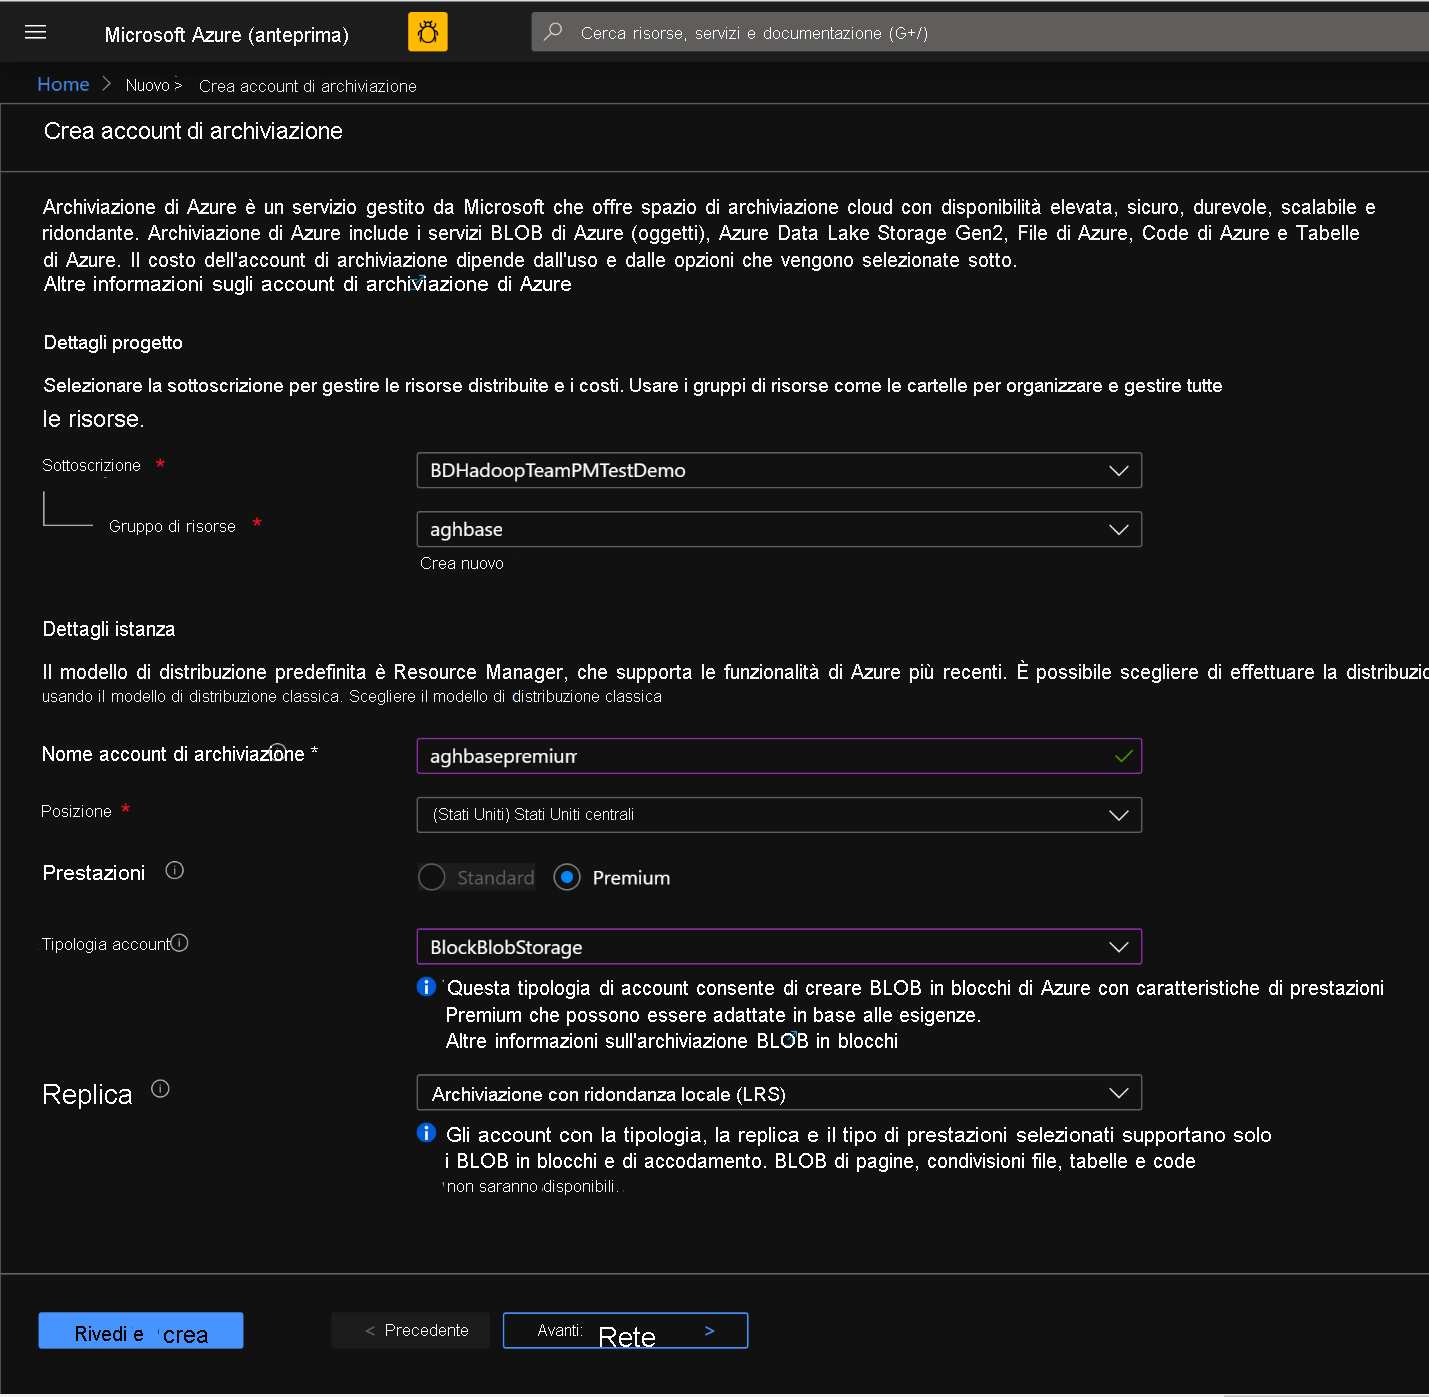1429x1397 pixels.
Task: Click the yellow bug feedback icon
Action: tap(428, 32)
